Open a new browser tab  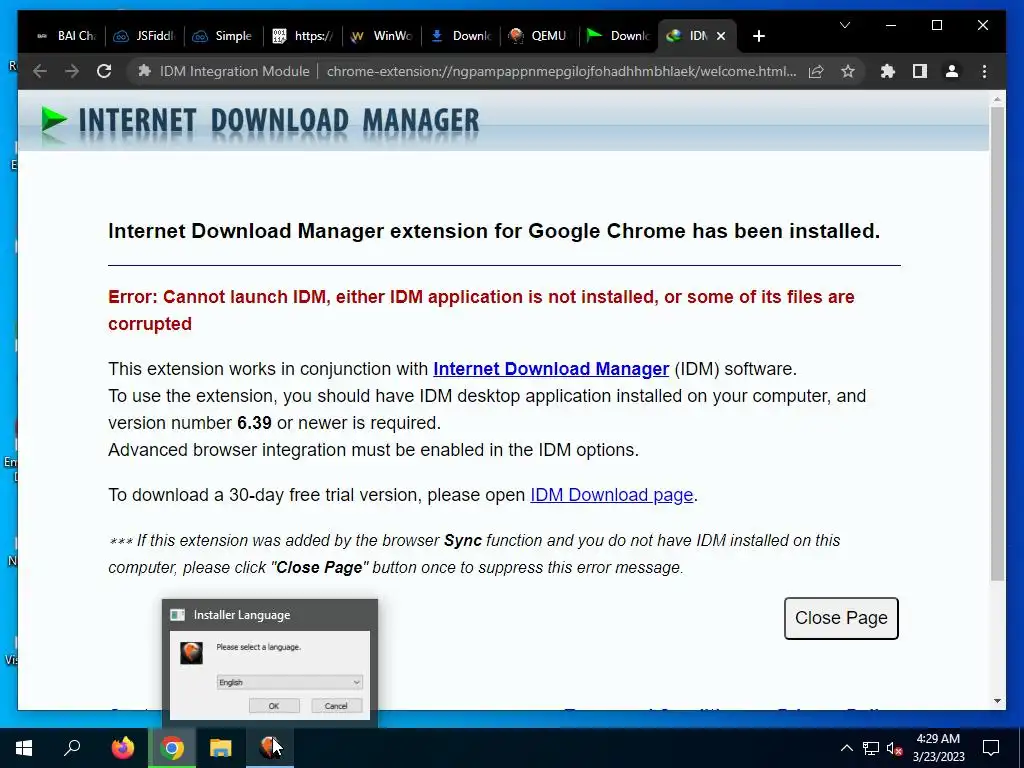coord(758,37)
